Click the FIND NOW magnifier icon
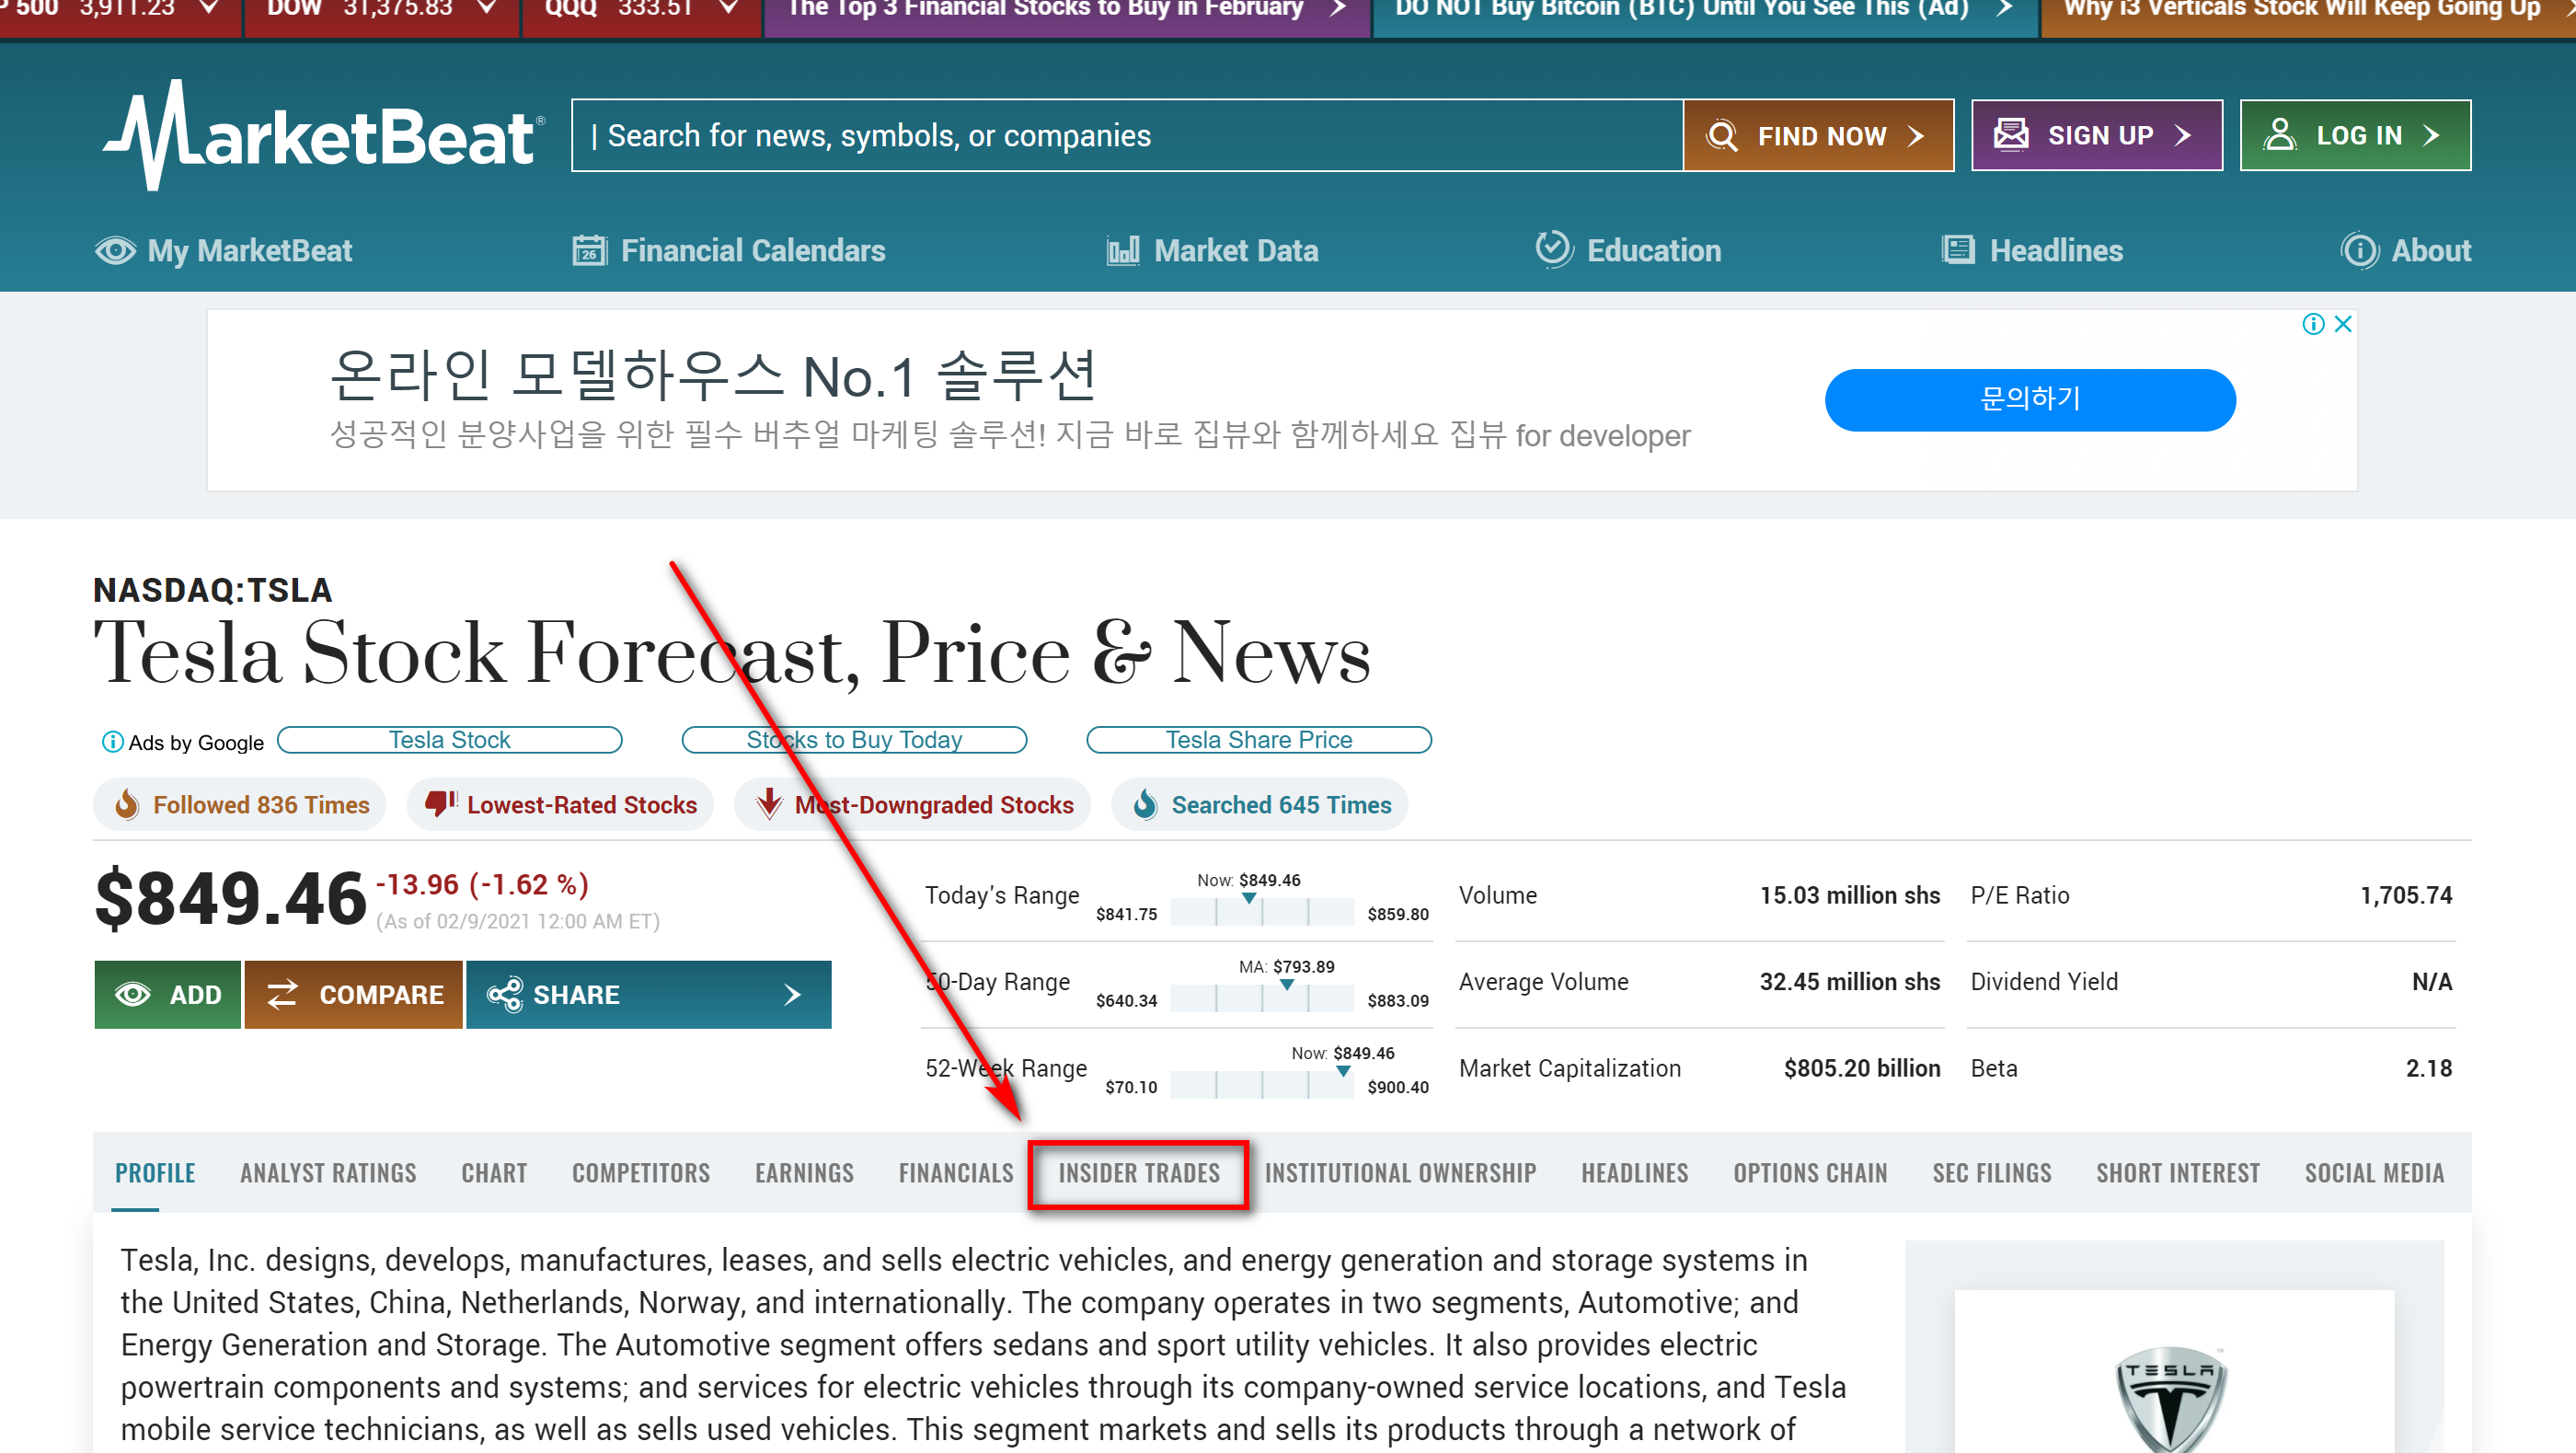Screen dimensions: 2576x1453 click(1722, 136)
